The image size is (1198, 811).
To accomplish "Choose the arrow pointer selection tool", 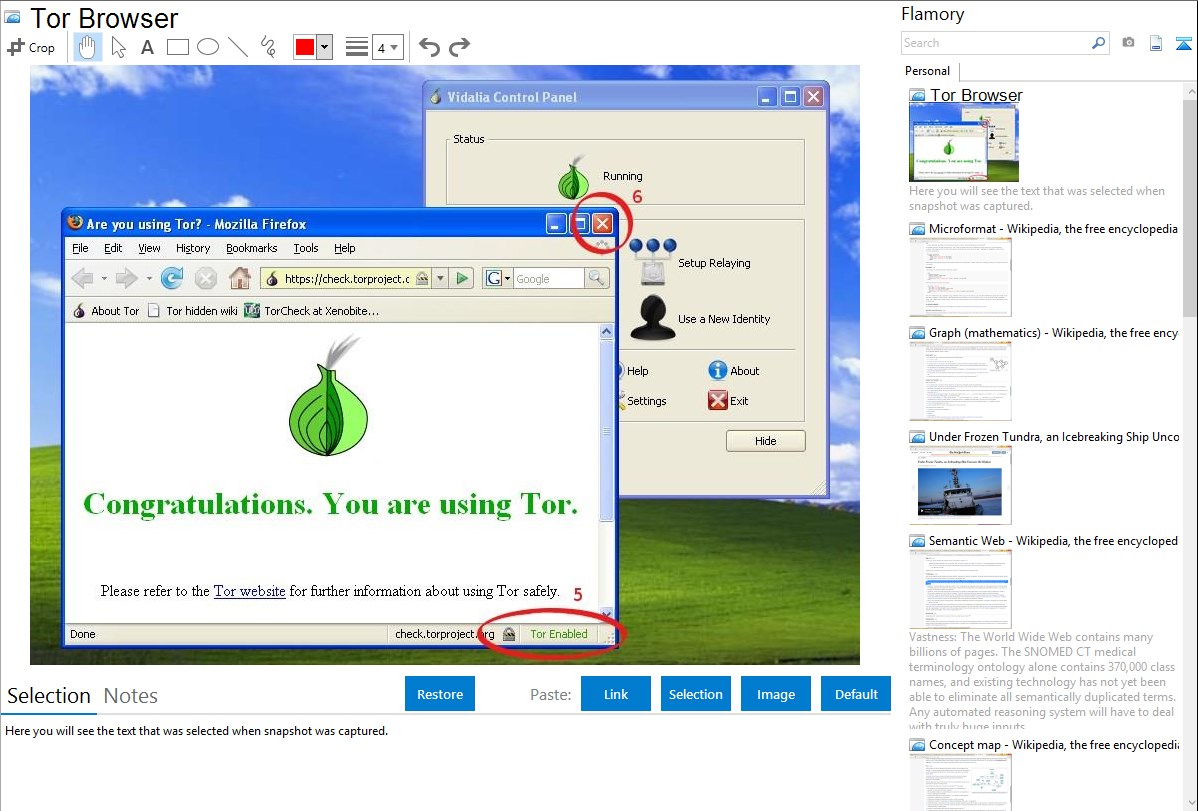I will [x=118, y=47].
